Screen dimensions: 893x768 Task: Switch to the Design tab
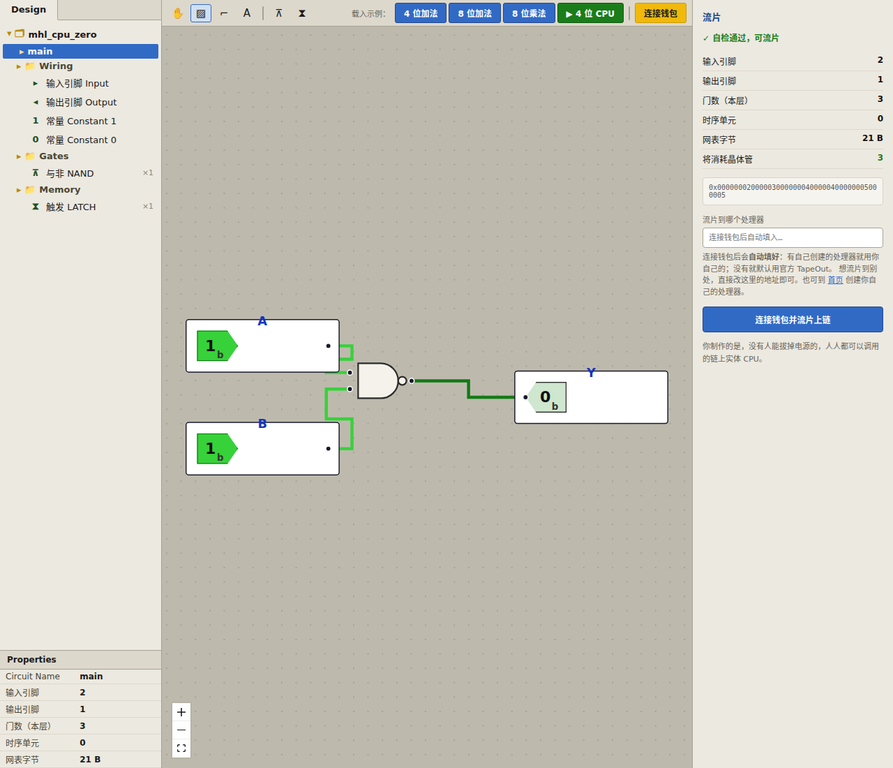coord(28,10)
